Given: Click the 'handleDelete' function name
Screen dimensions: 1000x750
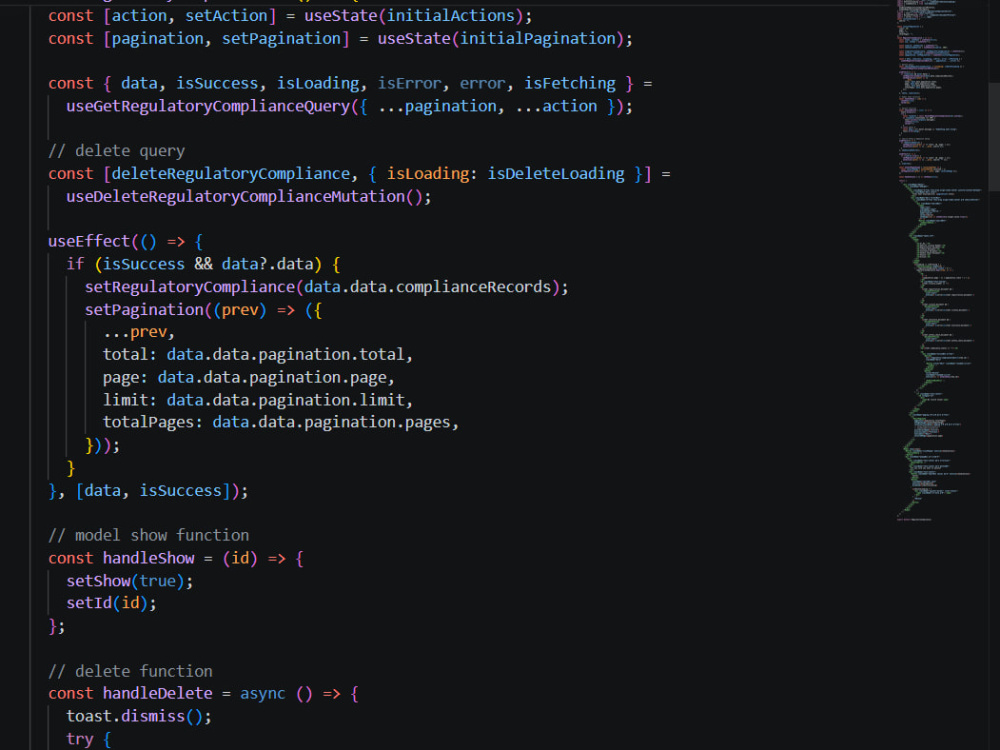Looking at the screenshot, I should (x=158, y=694).
